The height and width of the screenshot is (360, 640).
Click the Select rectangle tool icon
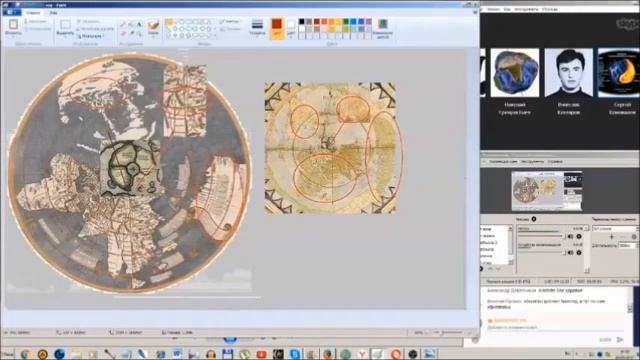pos(65,25)
